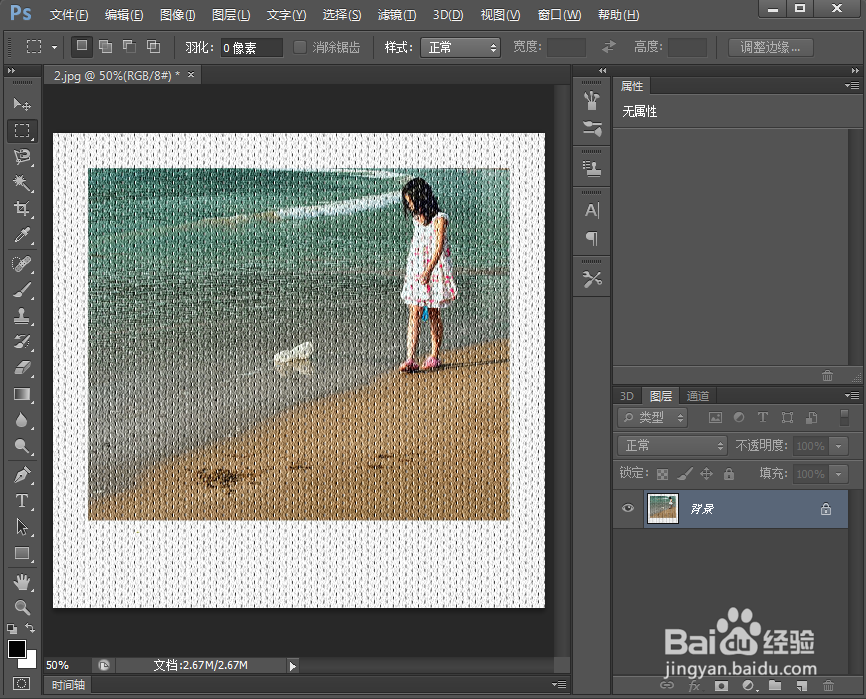The height and width of the screenshot is (699, 866).
Task: Select the Zoom tool
Action: coord(22,607)
